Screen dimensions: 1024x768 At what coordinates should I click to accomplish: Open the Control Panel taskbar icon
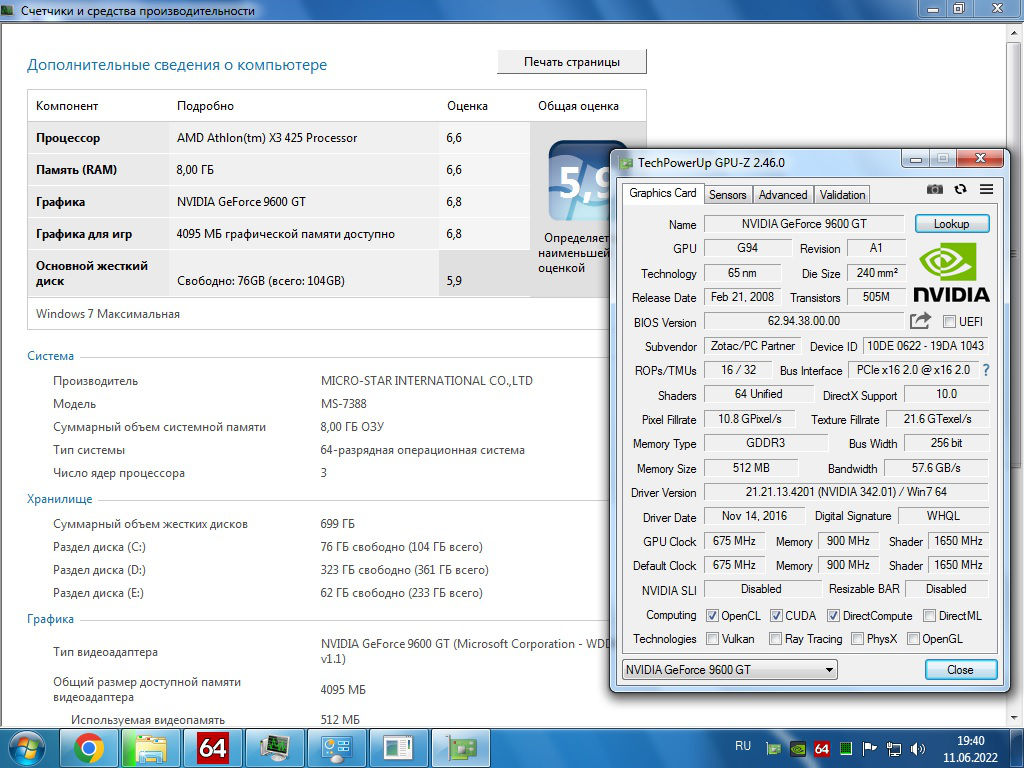click(336, 748)
